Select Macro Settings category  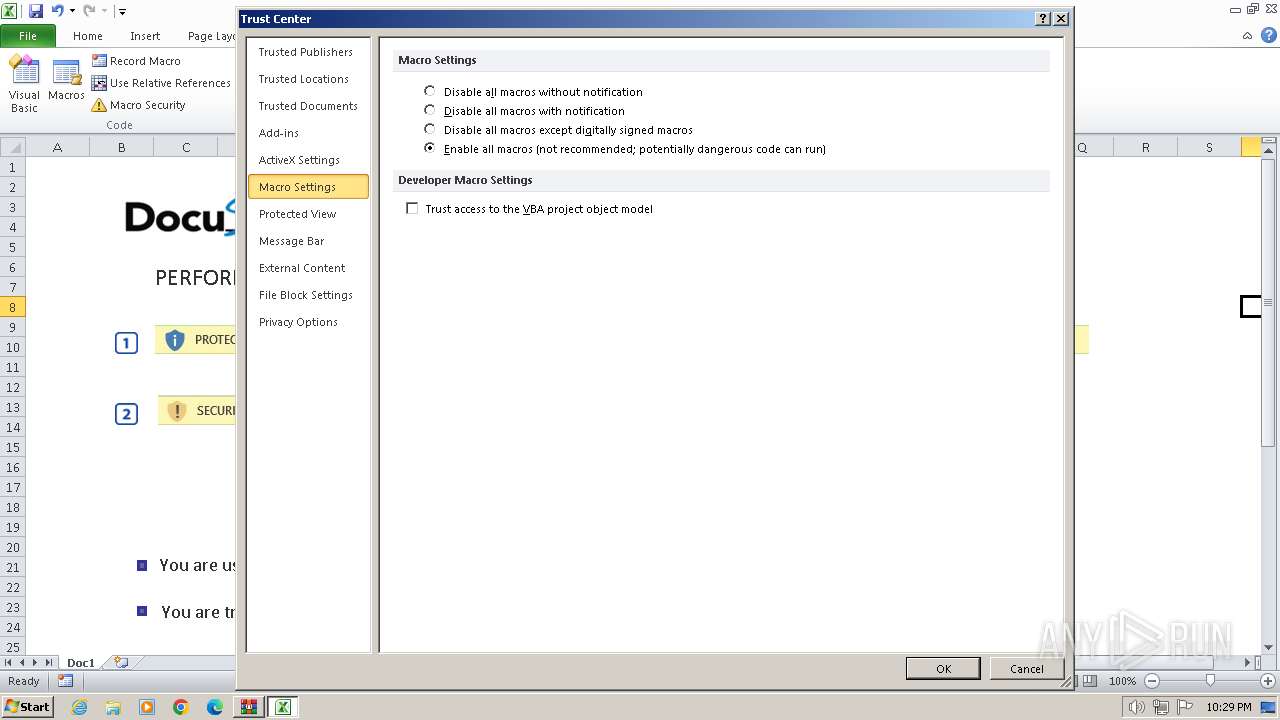308,187
